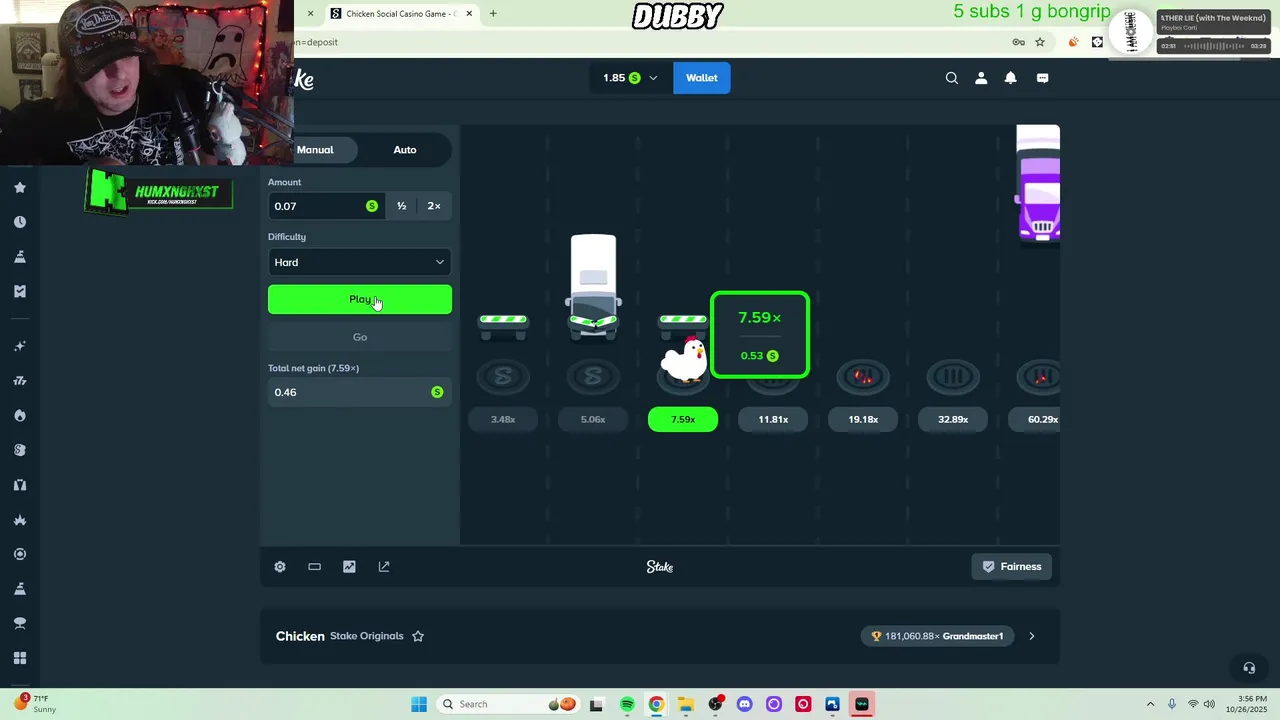
Task: Click the Chicken game title
Action: click(300, 636)
